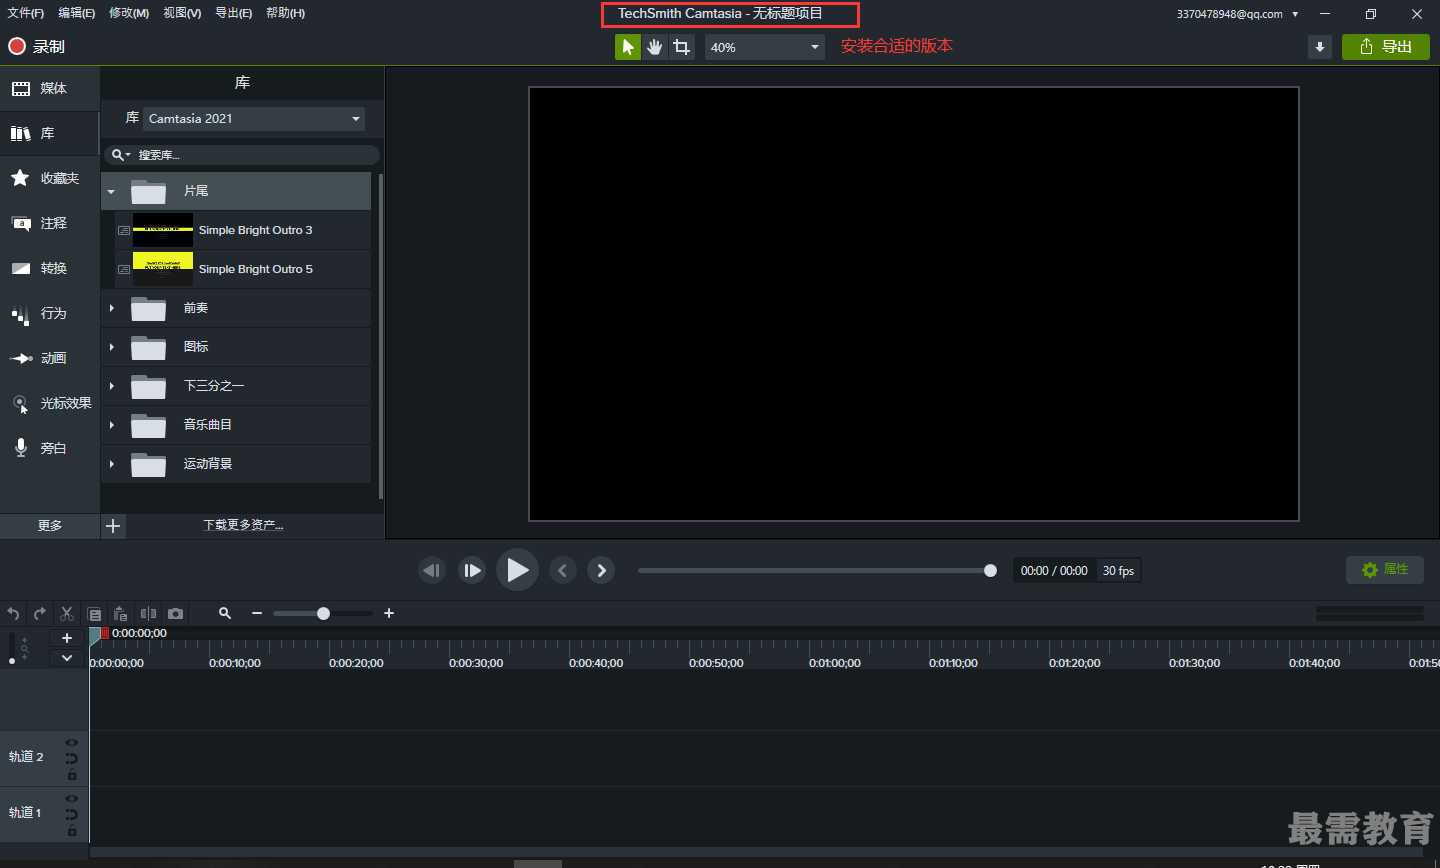
Task: Open the search options magnifier dropdown
Action: (x=121, y=155)
